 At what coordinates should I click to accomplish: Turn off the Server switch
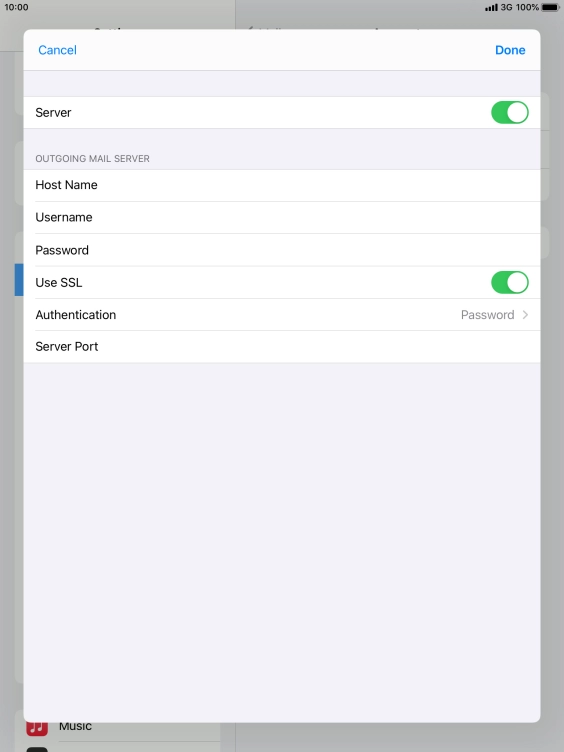[x=509, y=113]
